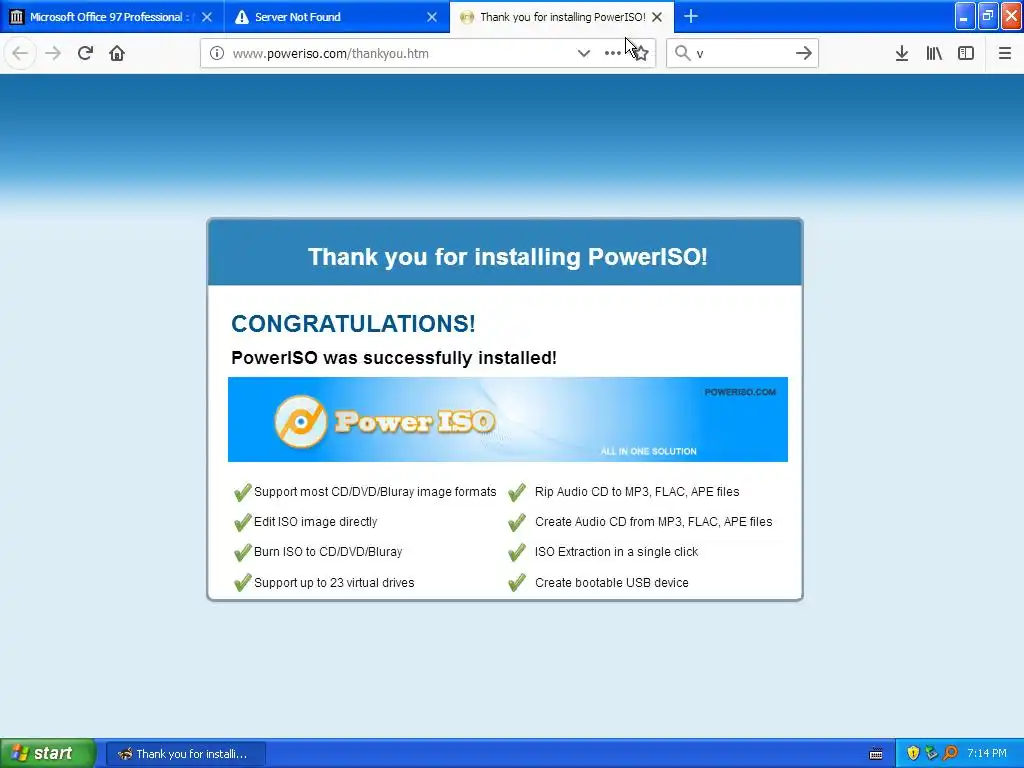Bookmark this page with the star
1024x768 pixels.
[x=641, y=53]
